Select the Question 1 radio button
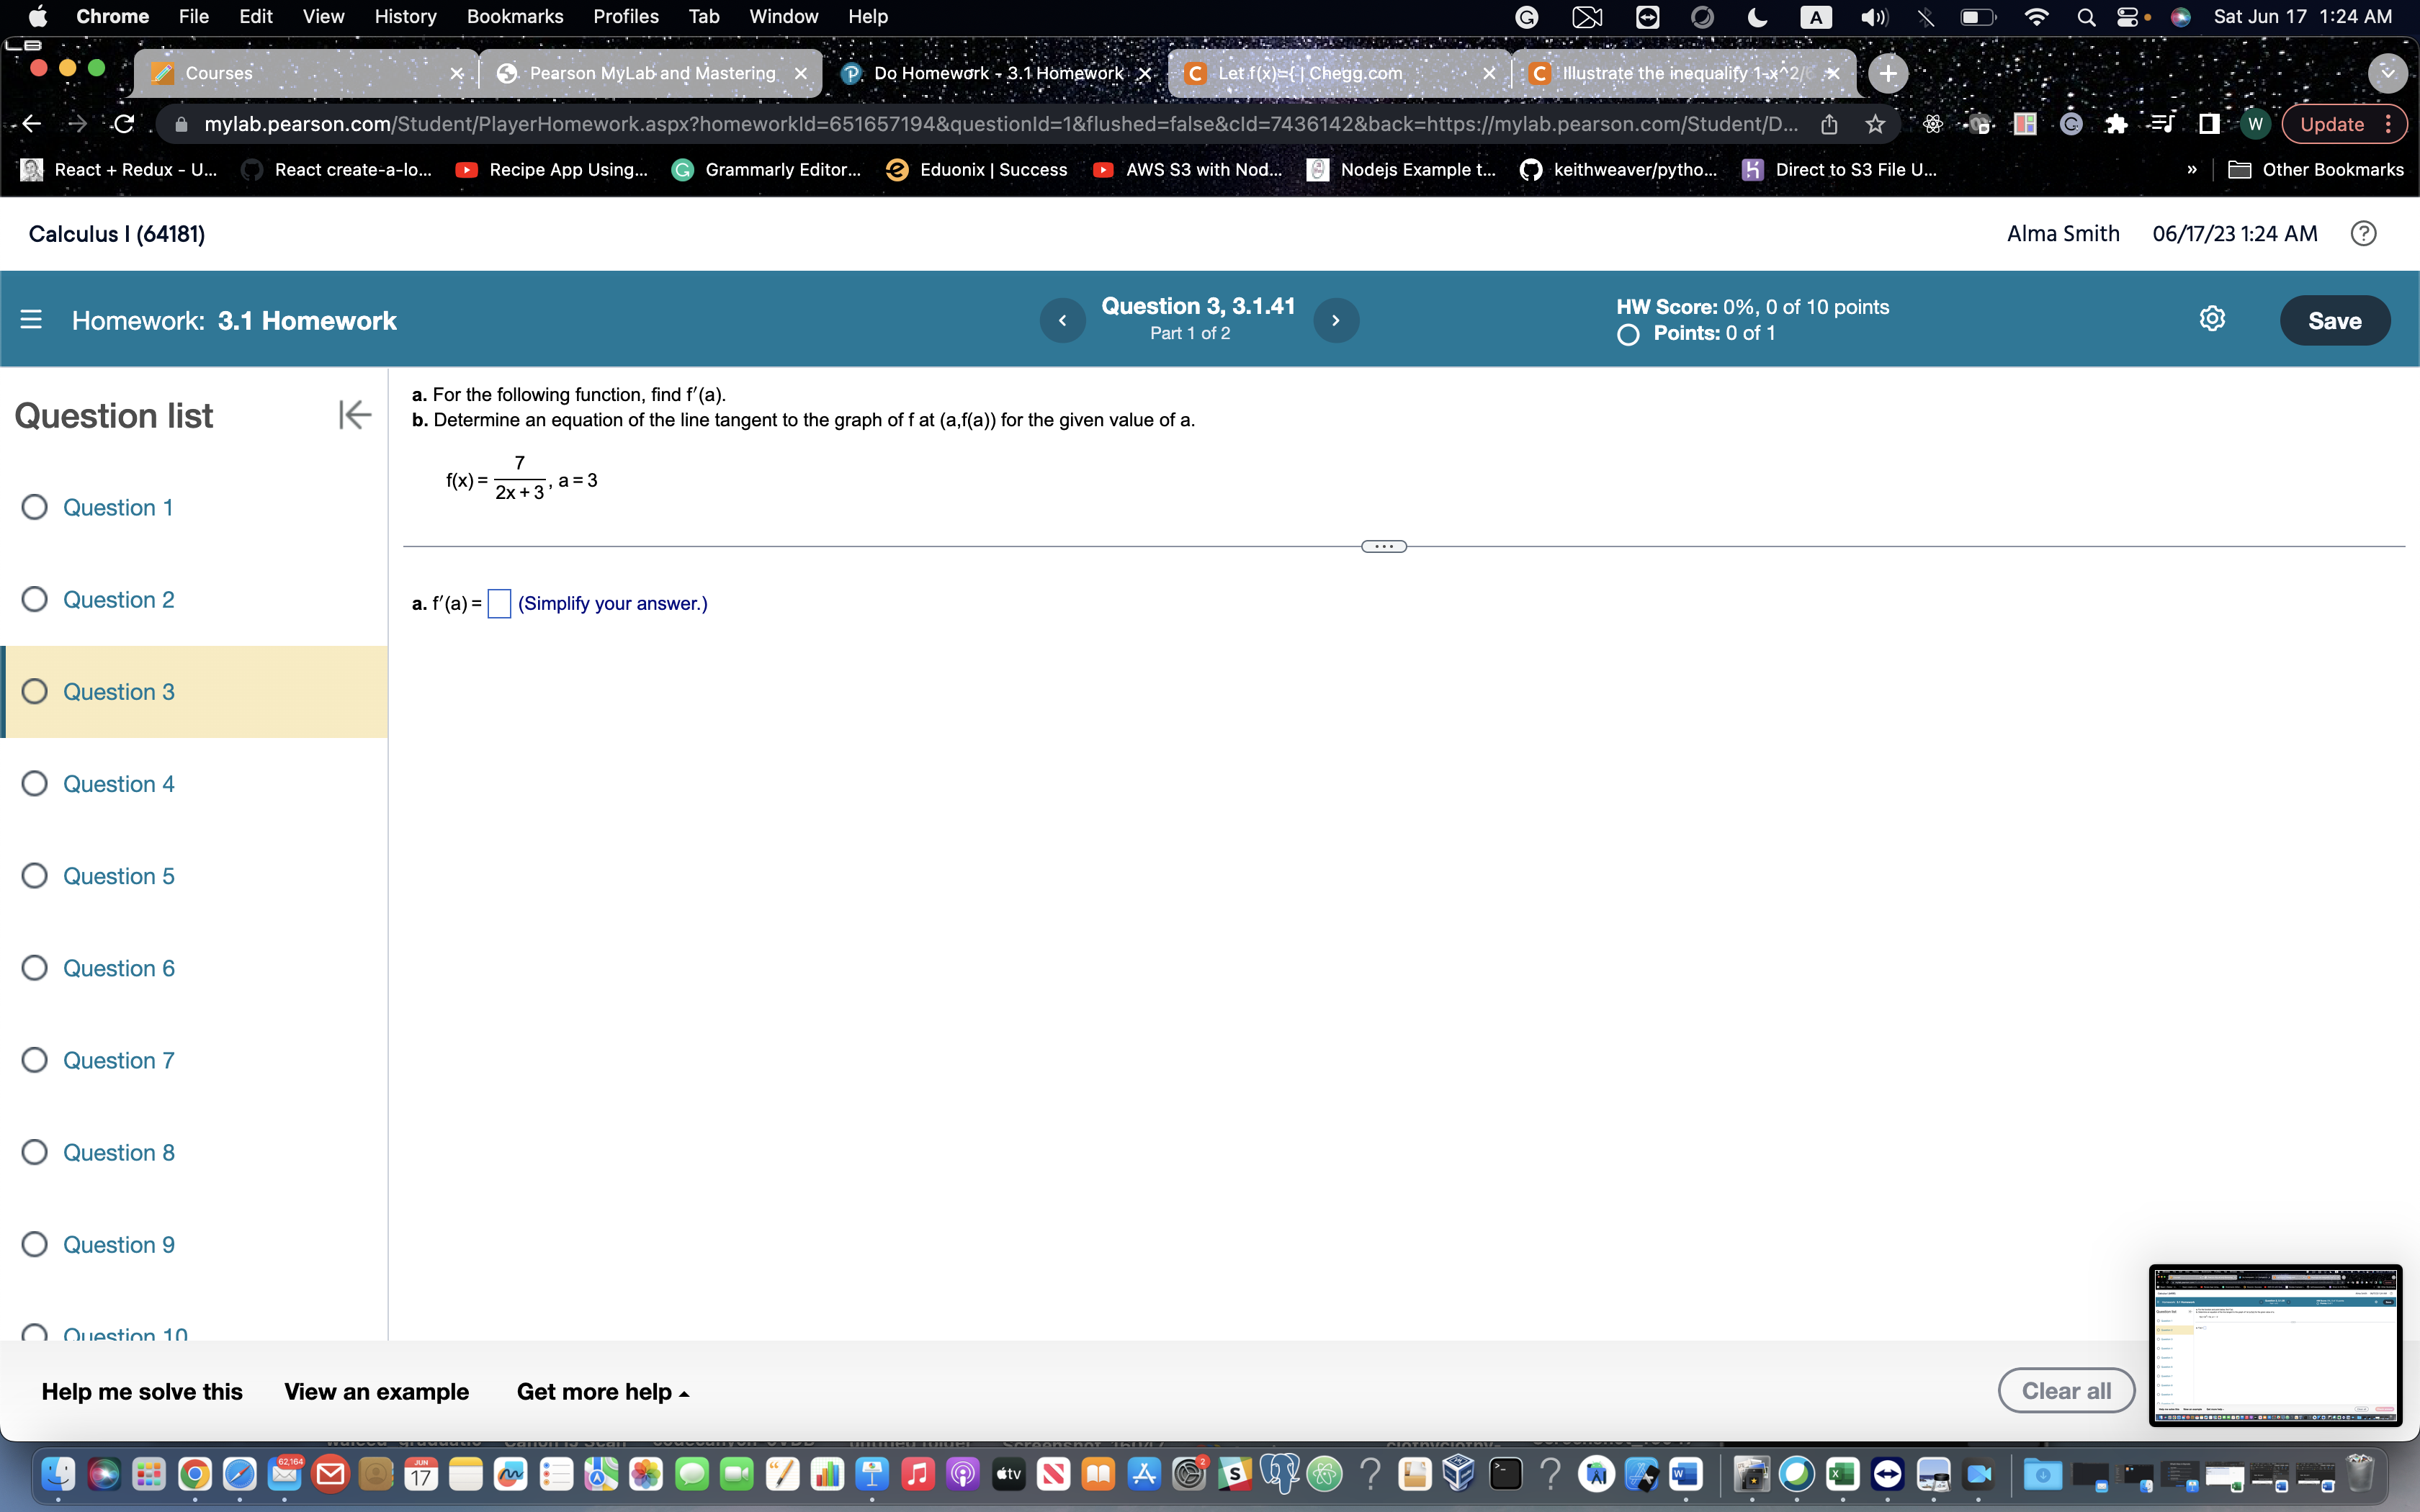 point(34,507)
